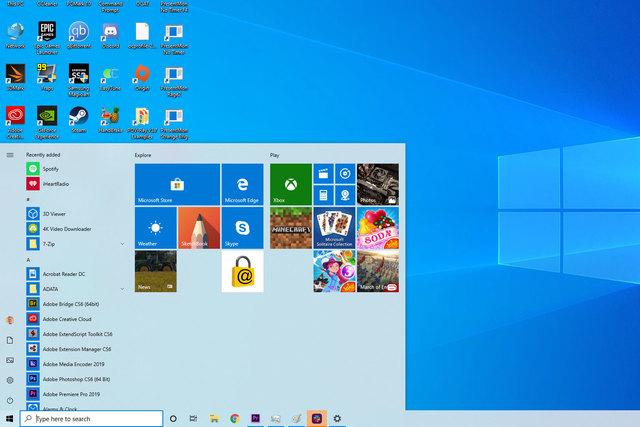Open Spotify from Recently added
The height and width of the screenshot is (427, 640).
[x=76, y=169]
